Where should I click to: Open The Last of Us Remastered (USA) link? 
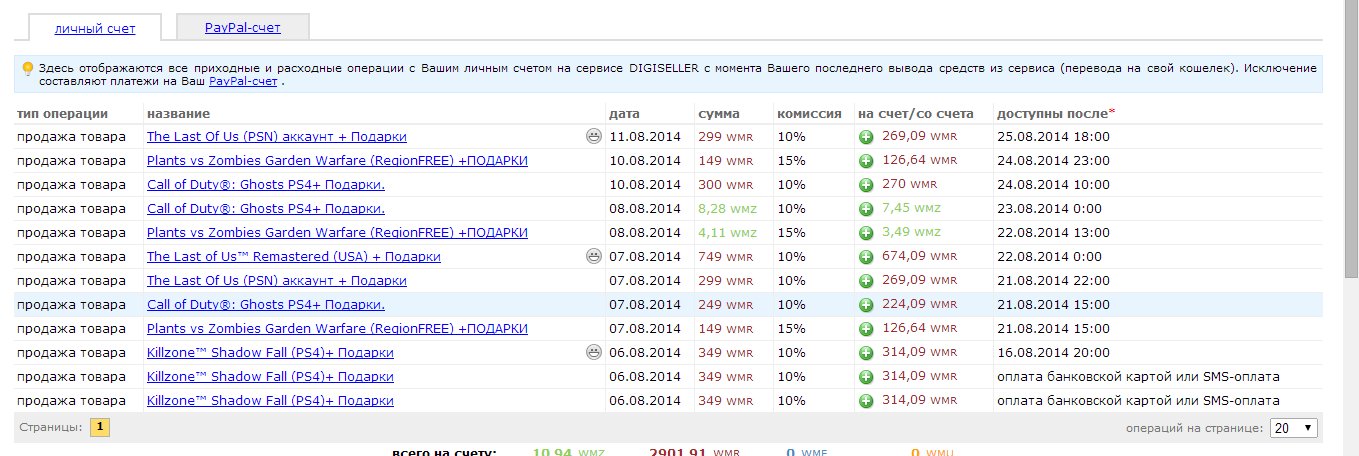(294, 257)
